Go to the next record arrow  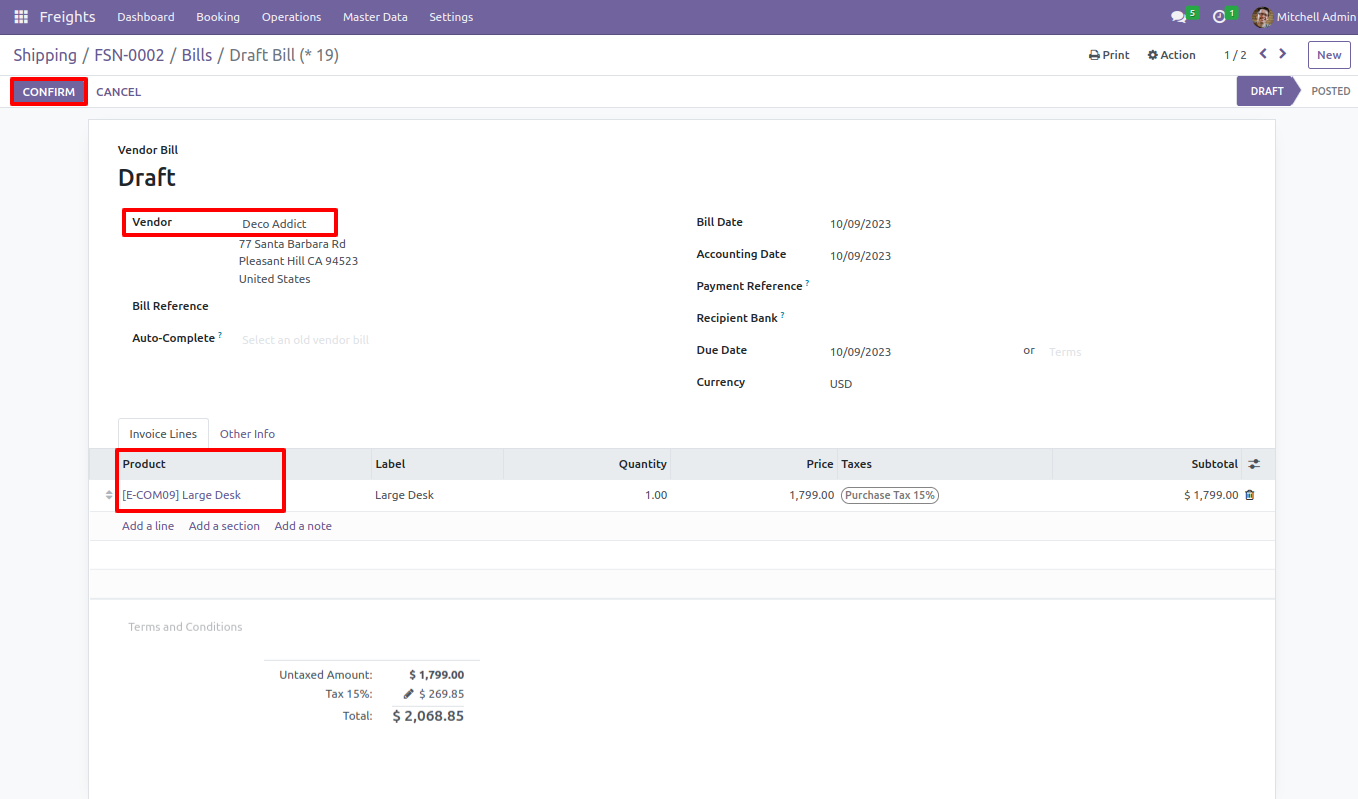tap(1283, 54)
